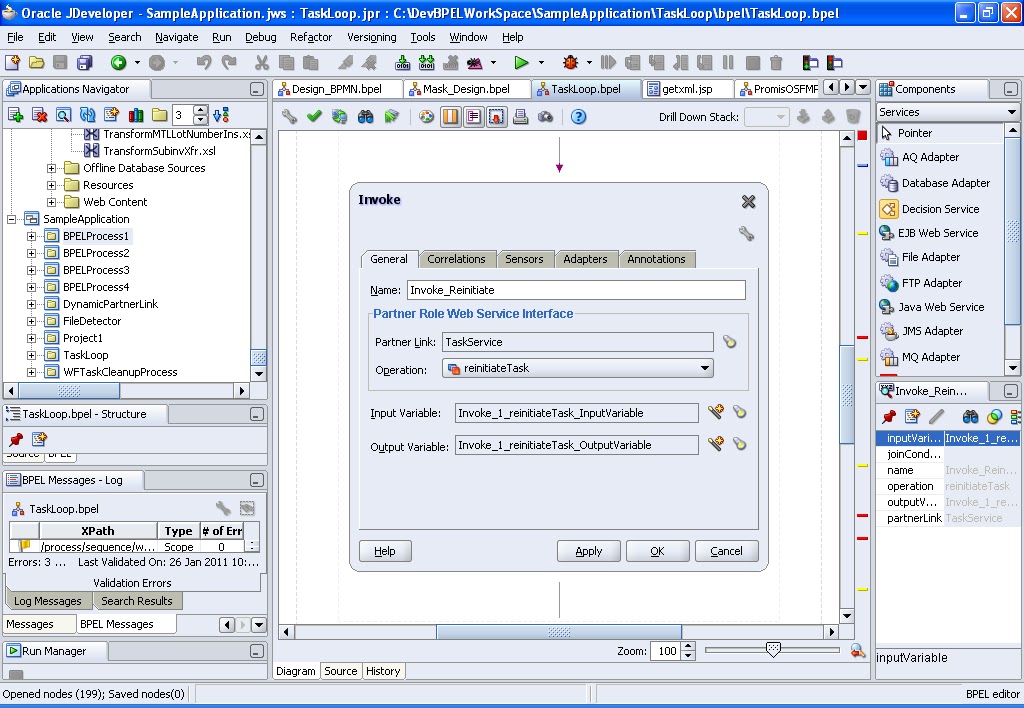Toggle the partner link browse lens beside TaskService

tap(729, 343)
